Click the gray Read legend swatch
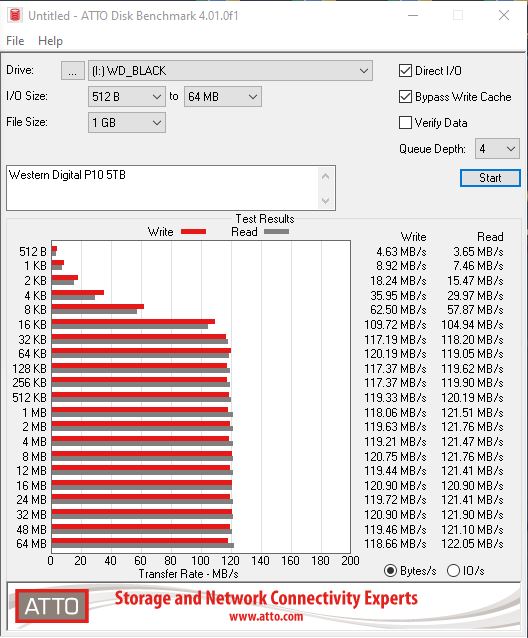528x638 pixels. click(277, 232)
